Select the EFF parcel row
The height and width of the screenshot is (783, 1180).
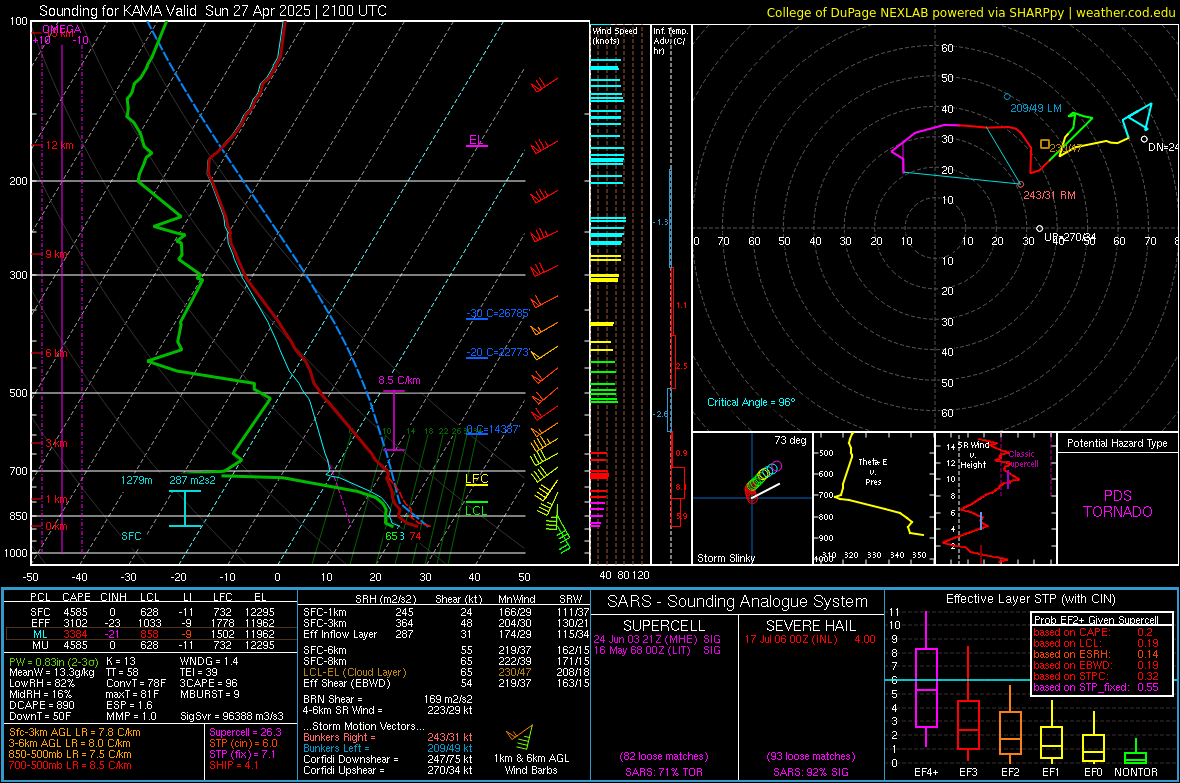pyautogui.click(x=151, y=623)
